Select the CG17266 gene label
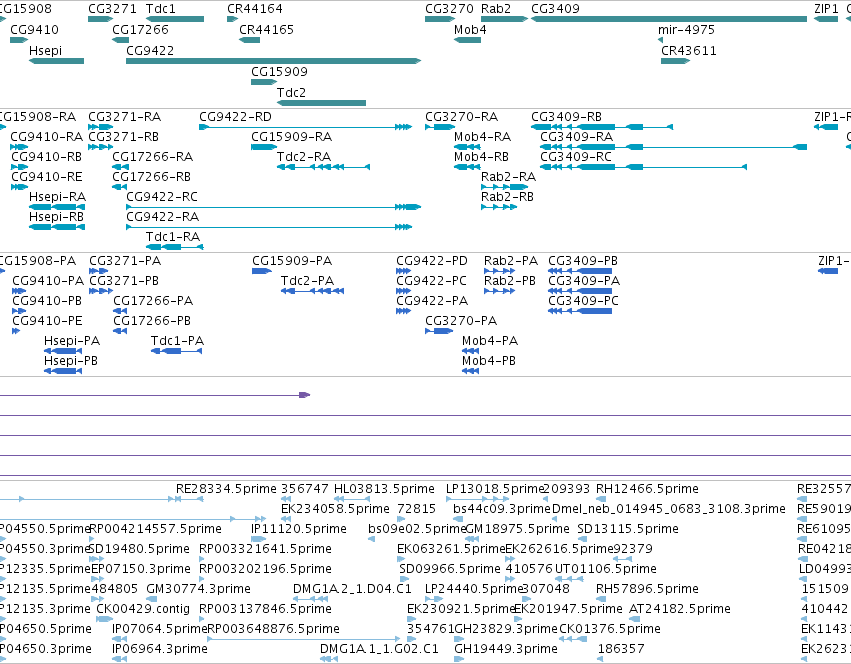Image resolution: width=851 pixels, height=664 pixels. (x=140, y=30)
